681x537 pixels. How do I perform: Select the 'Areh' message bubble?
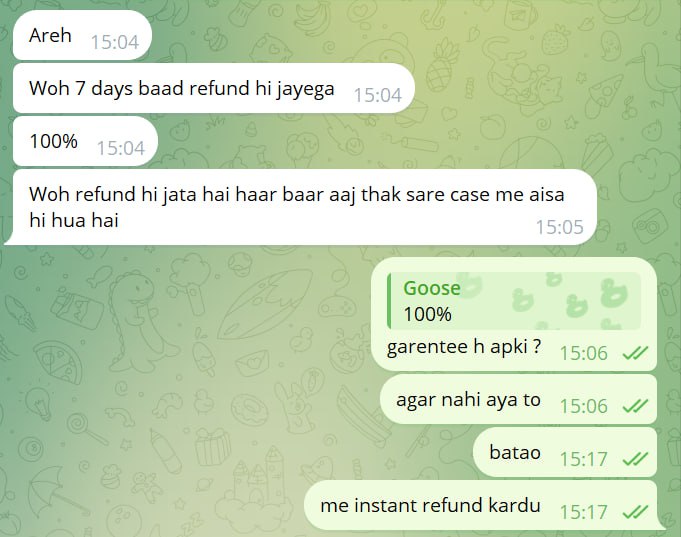[x=82, y=35]
